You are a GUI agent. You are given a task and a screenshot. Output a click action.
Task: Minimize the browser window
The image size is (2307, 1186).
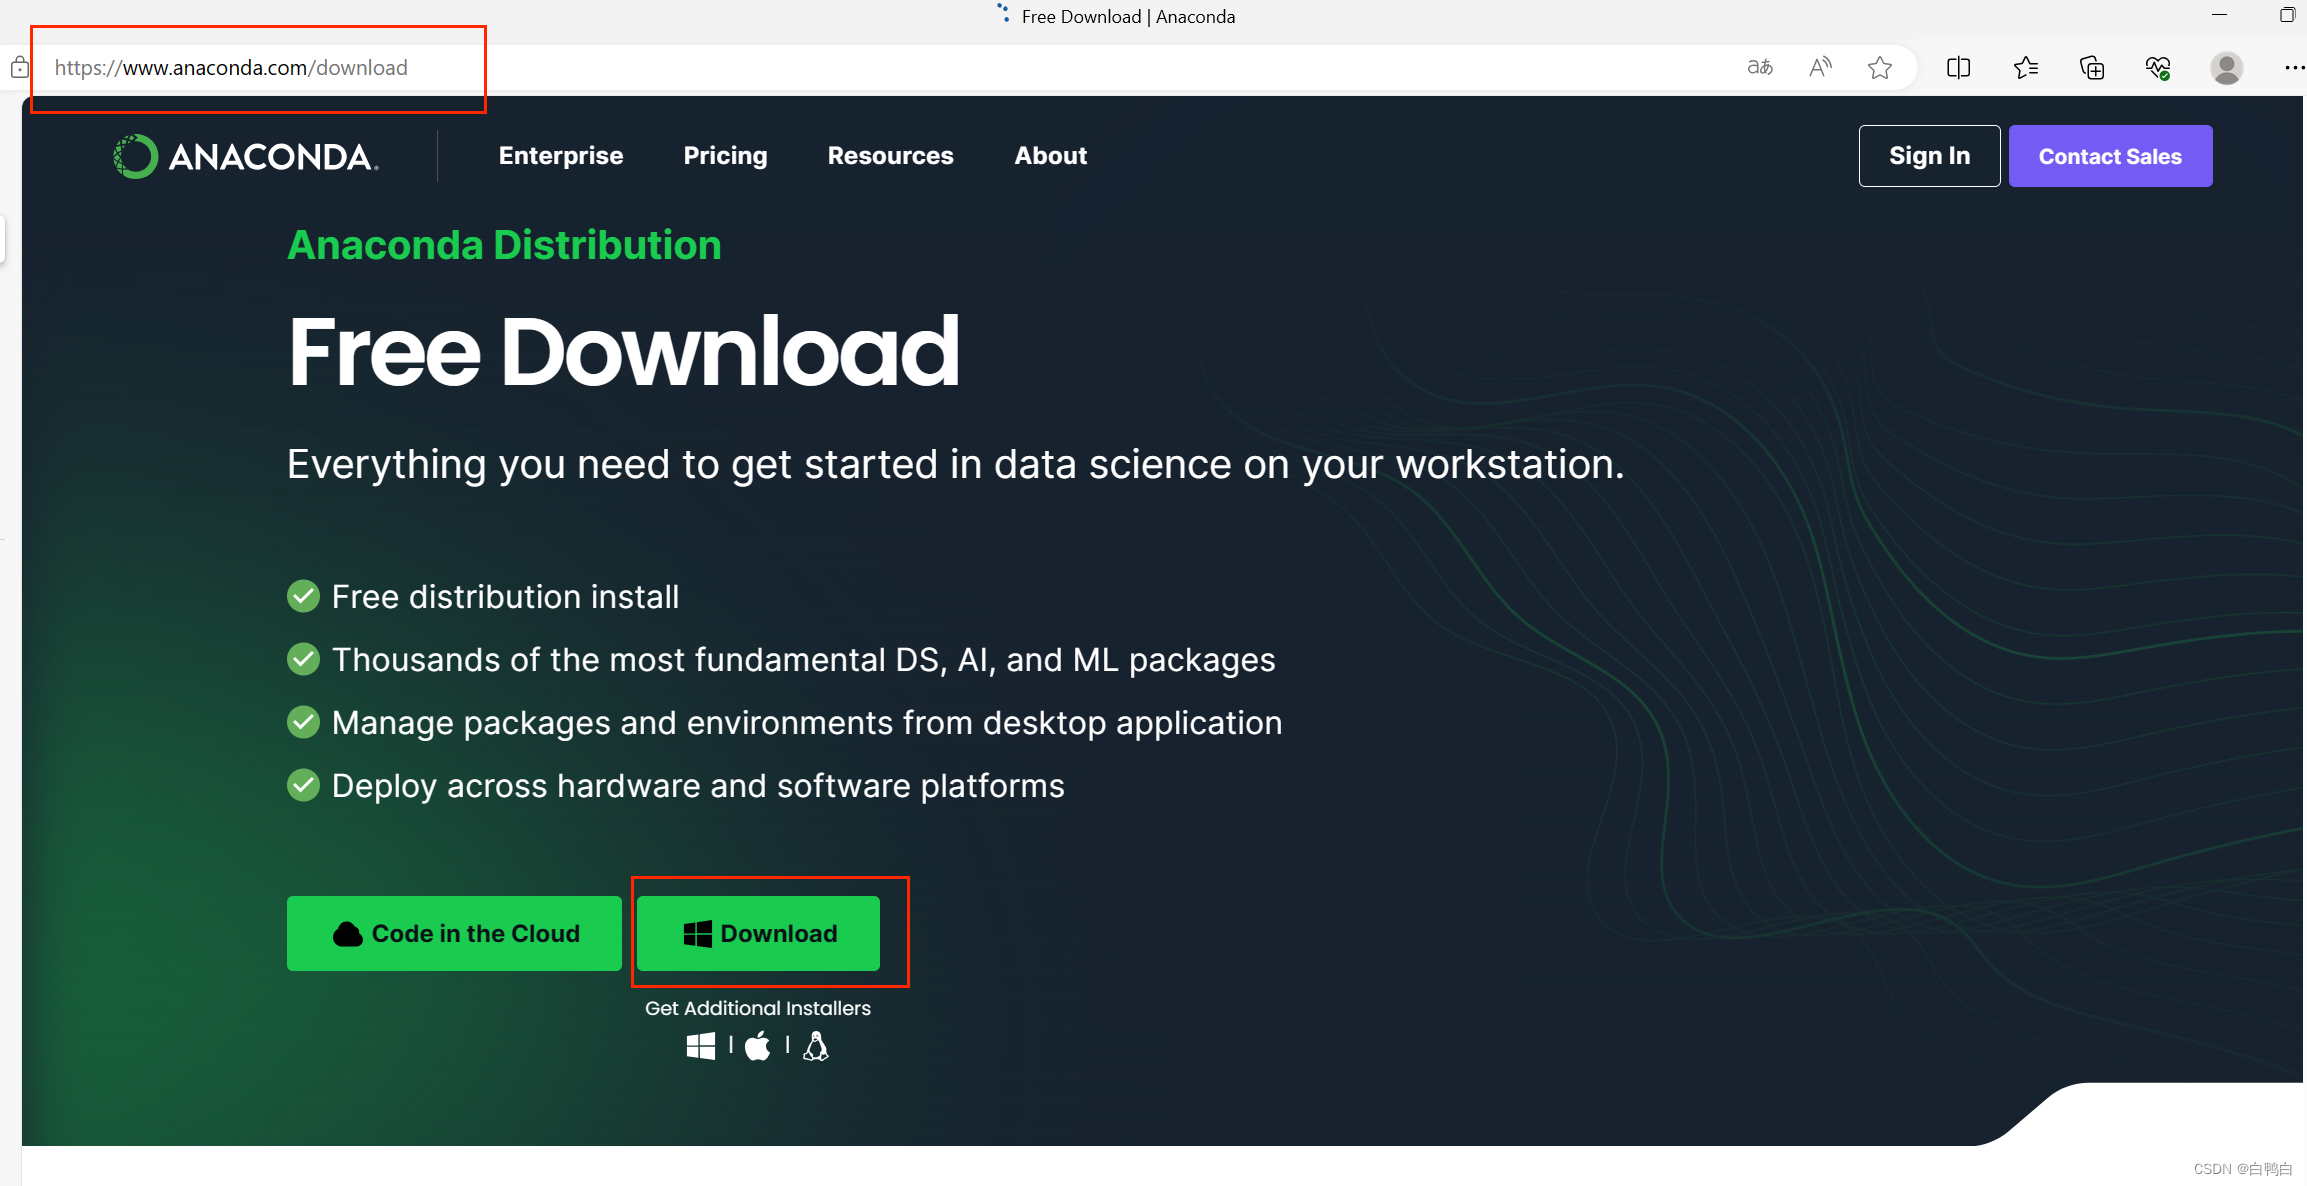2220,15
